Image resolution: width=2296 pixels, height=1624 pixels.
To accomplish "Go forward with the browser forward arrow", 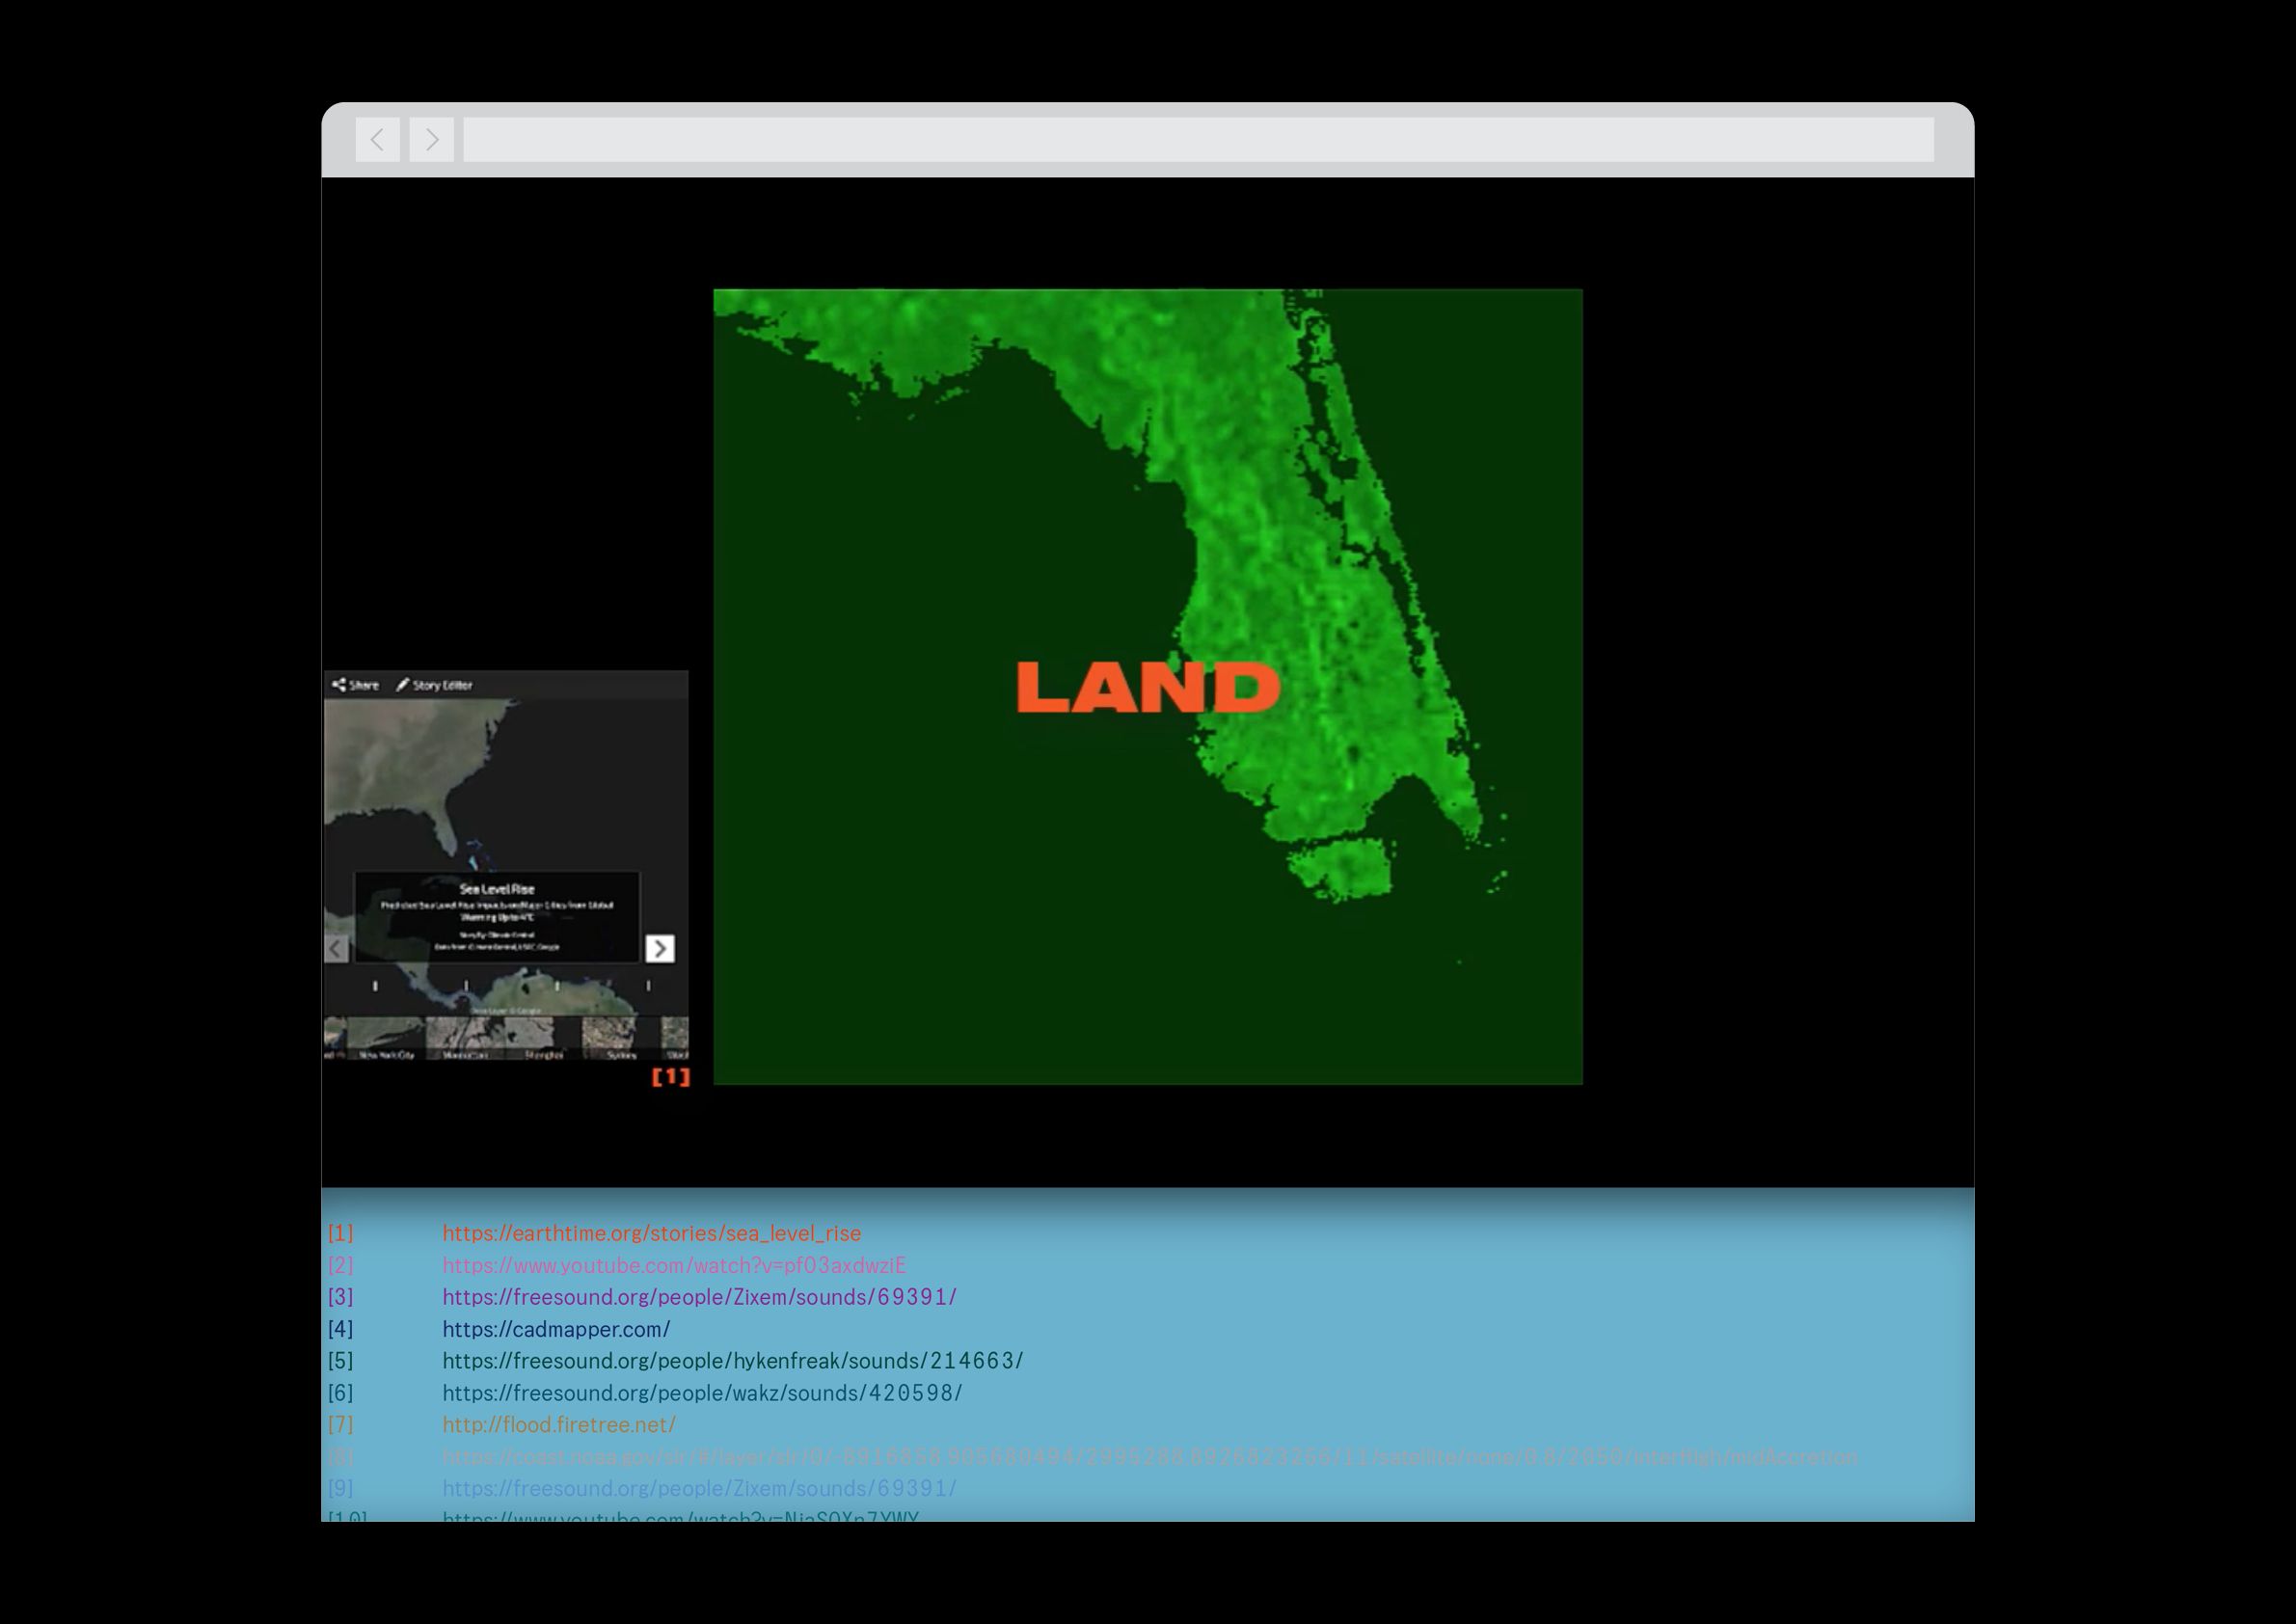I will (x=431, y=140).
